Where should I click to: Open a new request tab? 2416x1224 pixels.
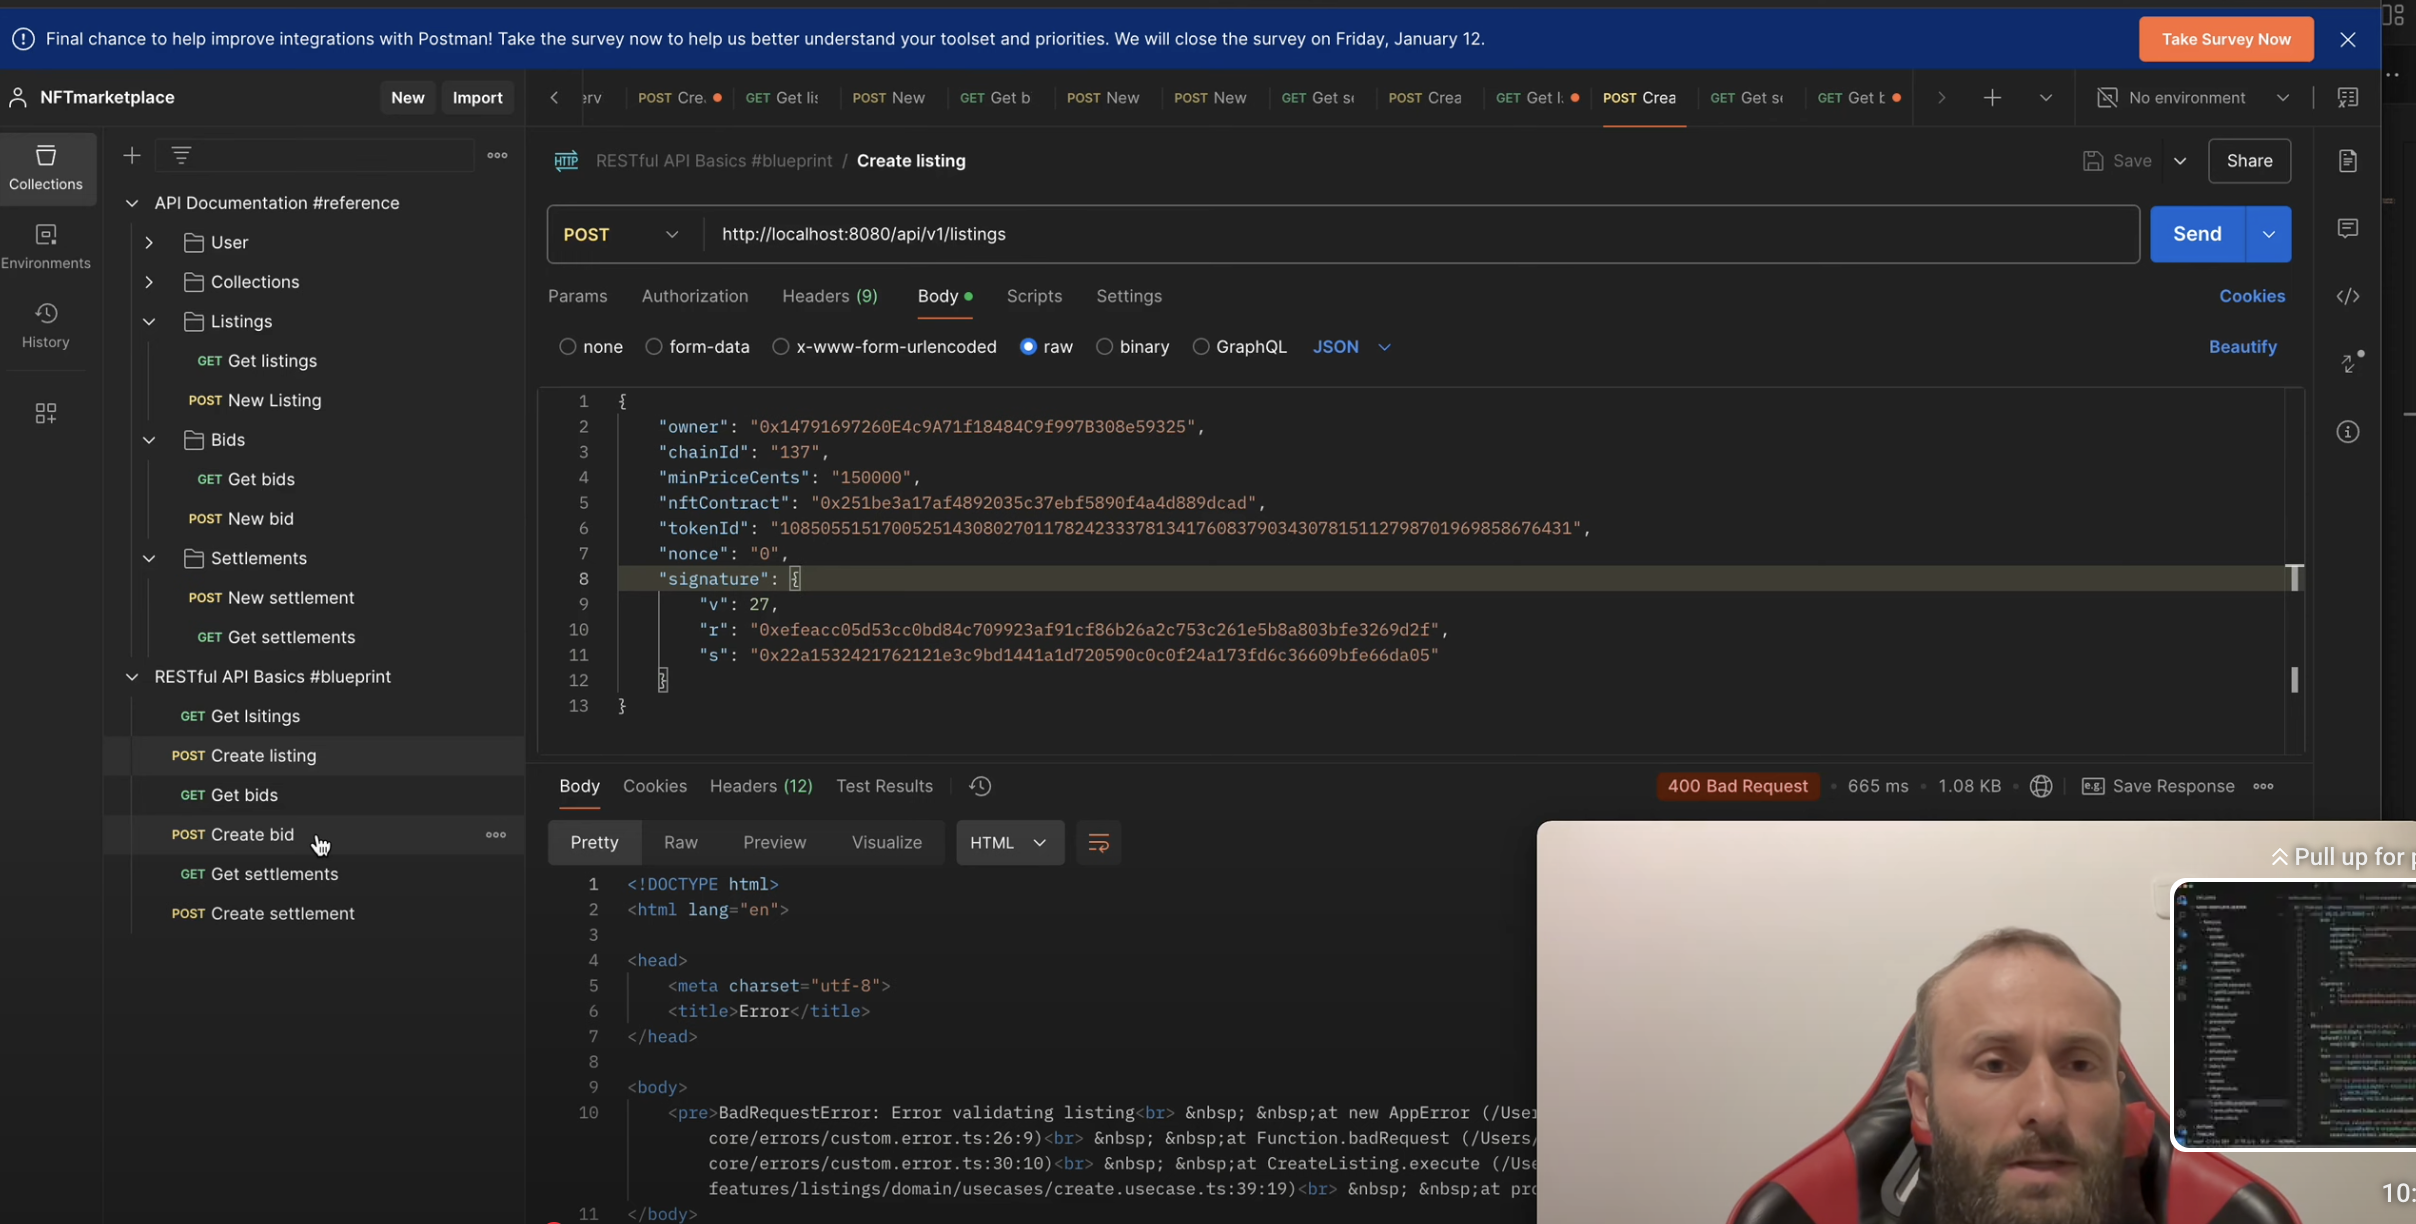(x=1992, y=97)
